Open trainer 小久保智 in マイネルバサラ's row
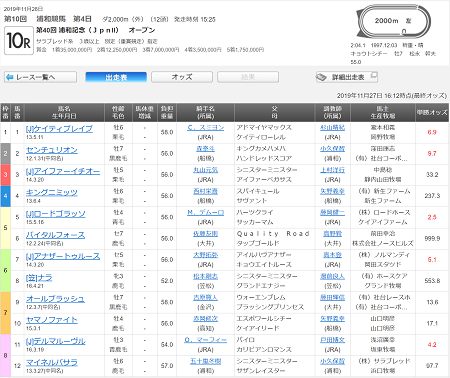The image size is (450, 378). (332, 361)
